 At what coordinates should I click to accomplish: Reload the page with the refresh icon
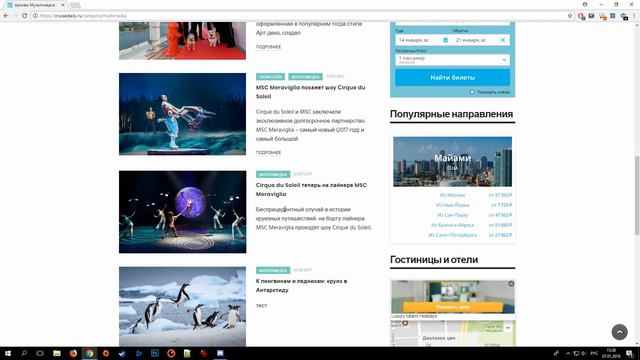24,16
